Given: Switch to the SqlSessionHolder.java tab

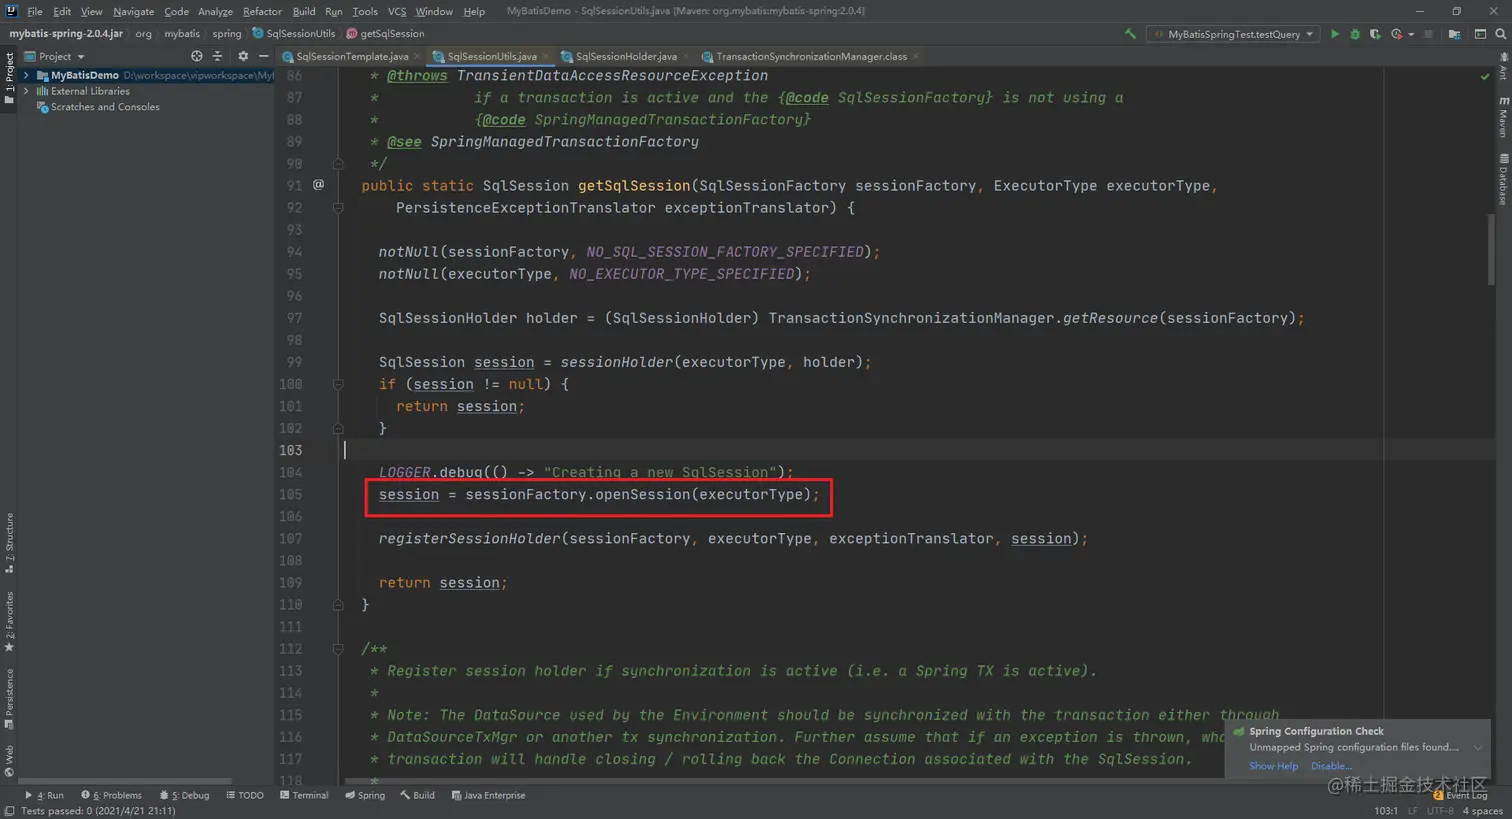Looking at the screenshot, I should (x=626, y=56).
